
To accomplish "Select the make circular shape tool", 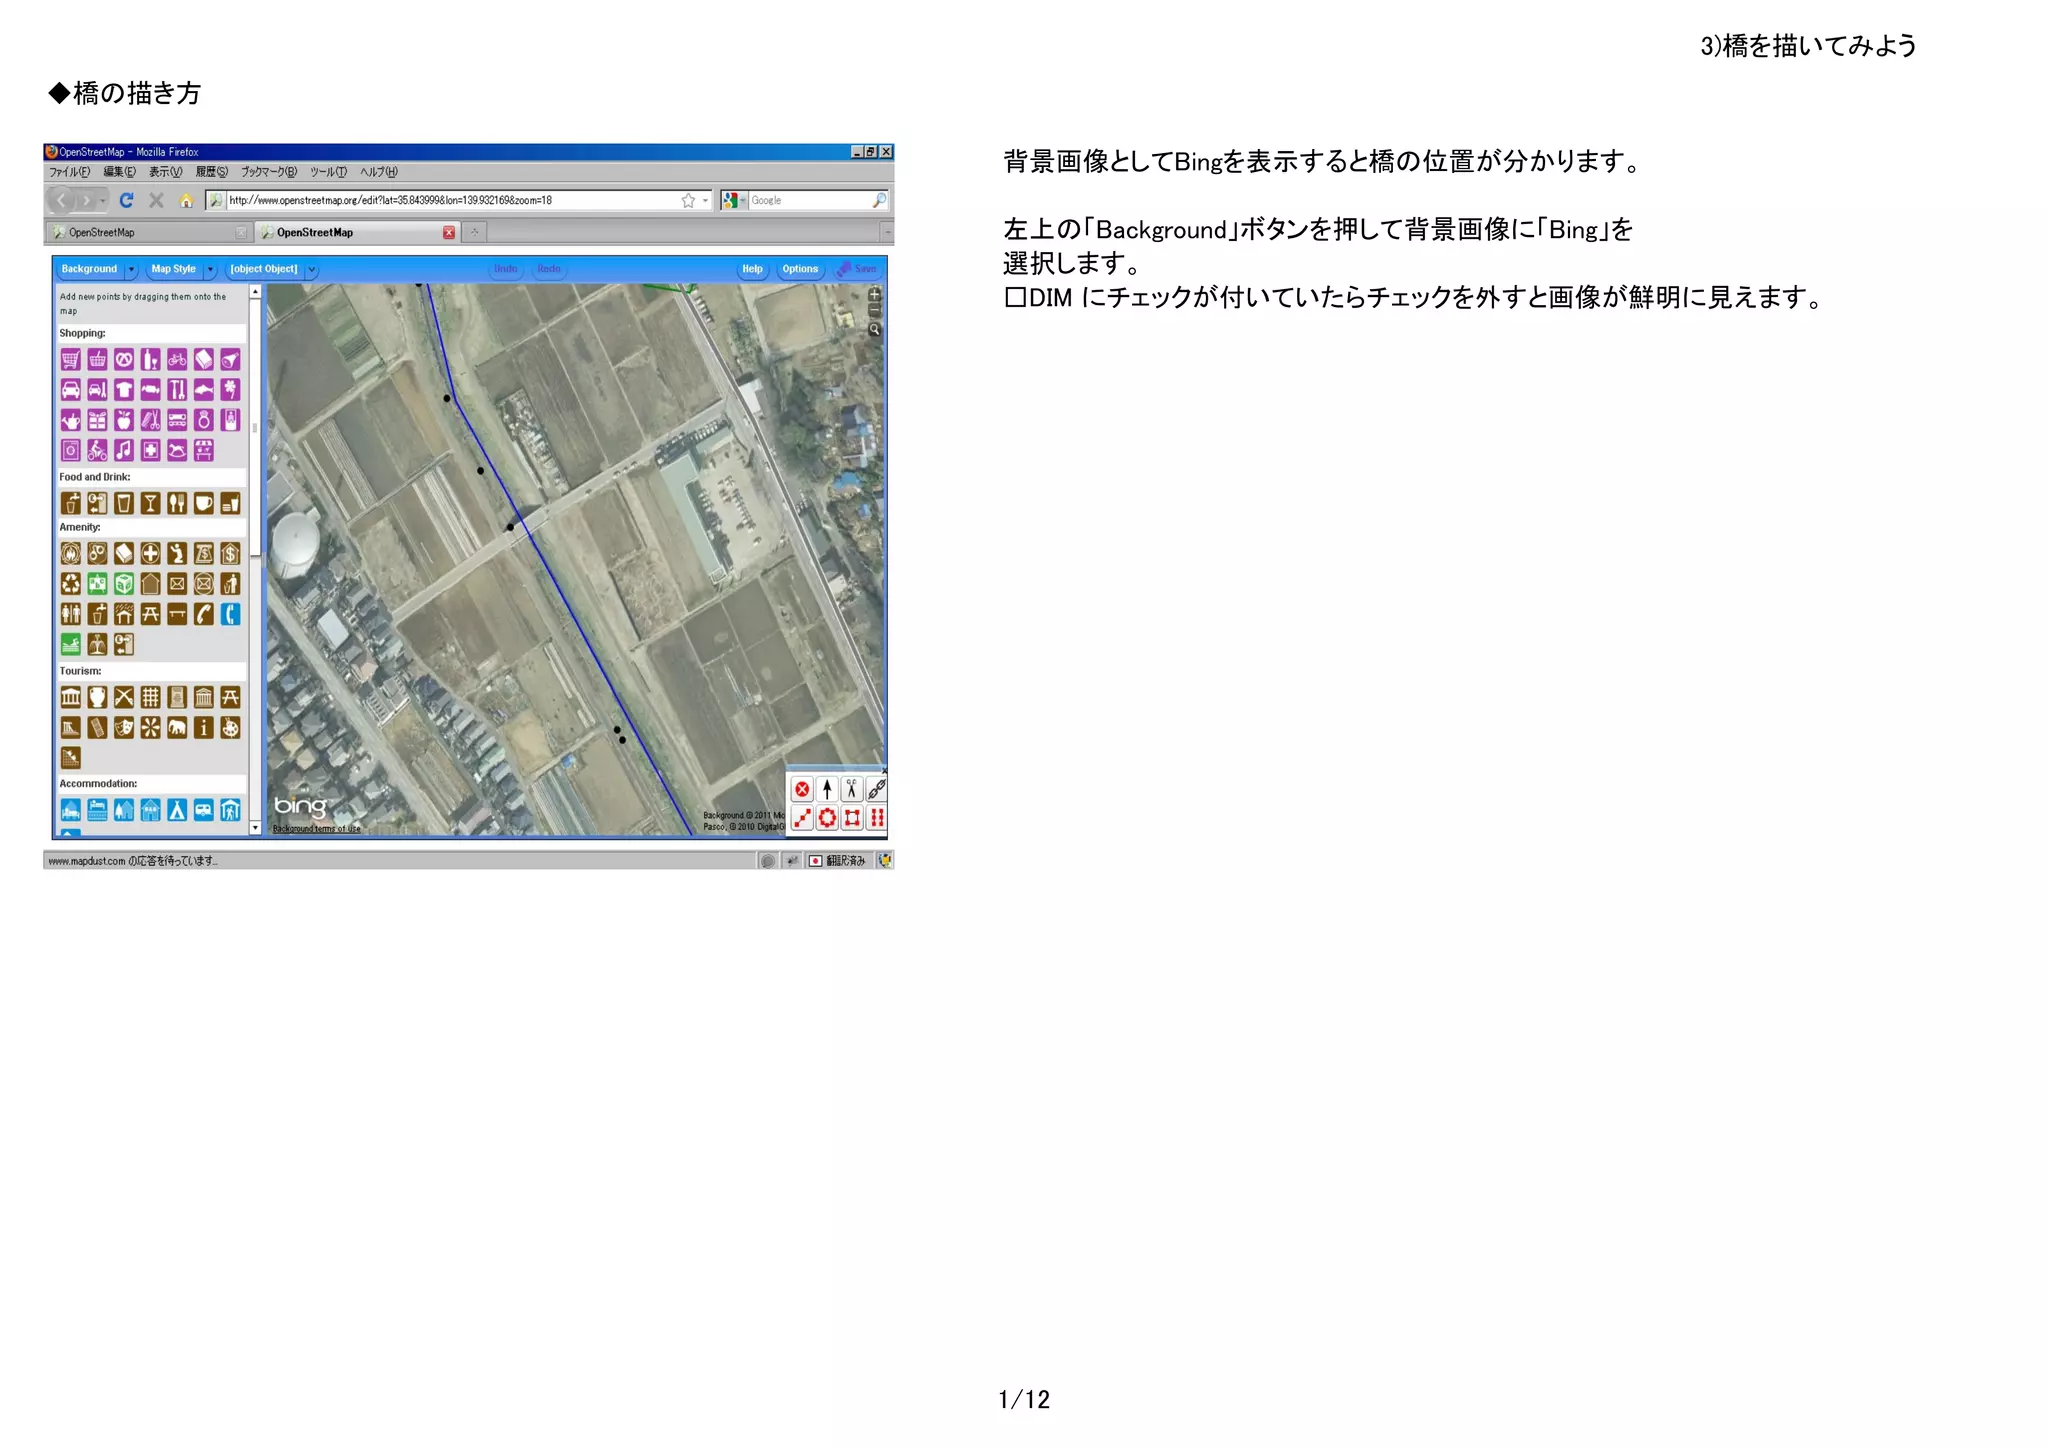I will 827,818.
